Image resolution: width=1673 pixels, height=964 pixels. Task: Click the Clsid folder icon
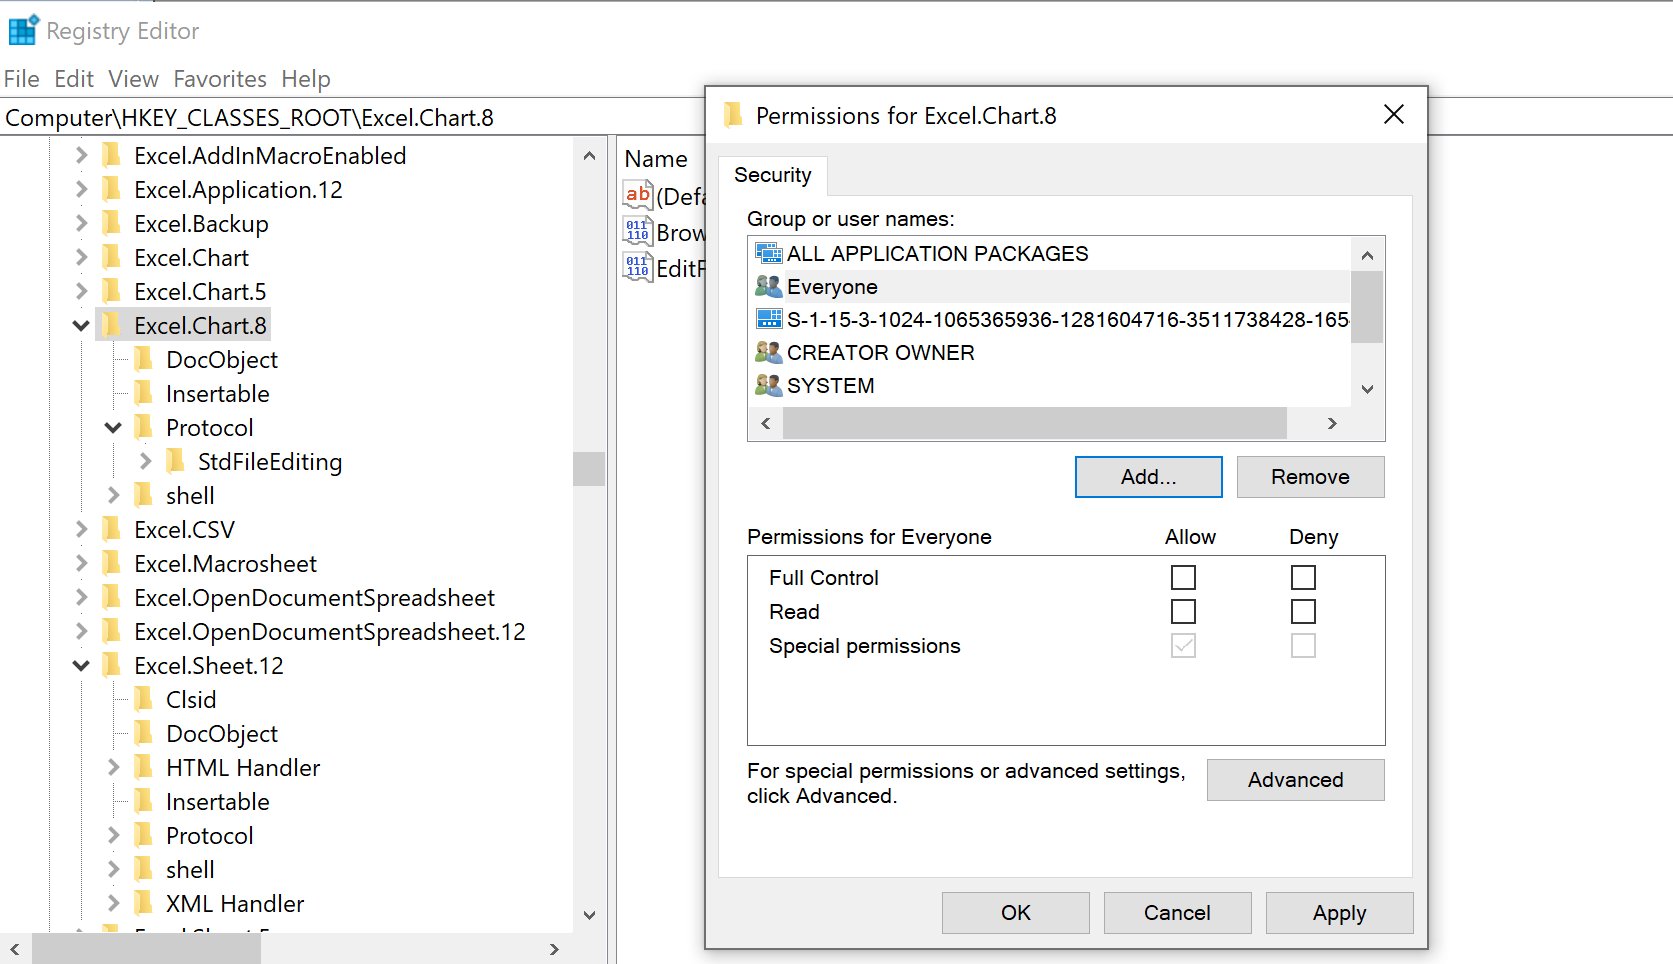(144, 699)
